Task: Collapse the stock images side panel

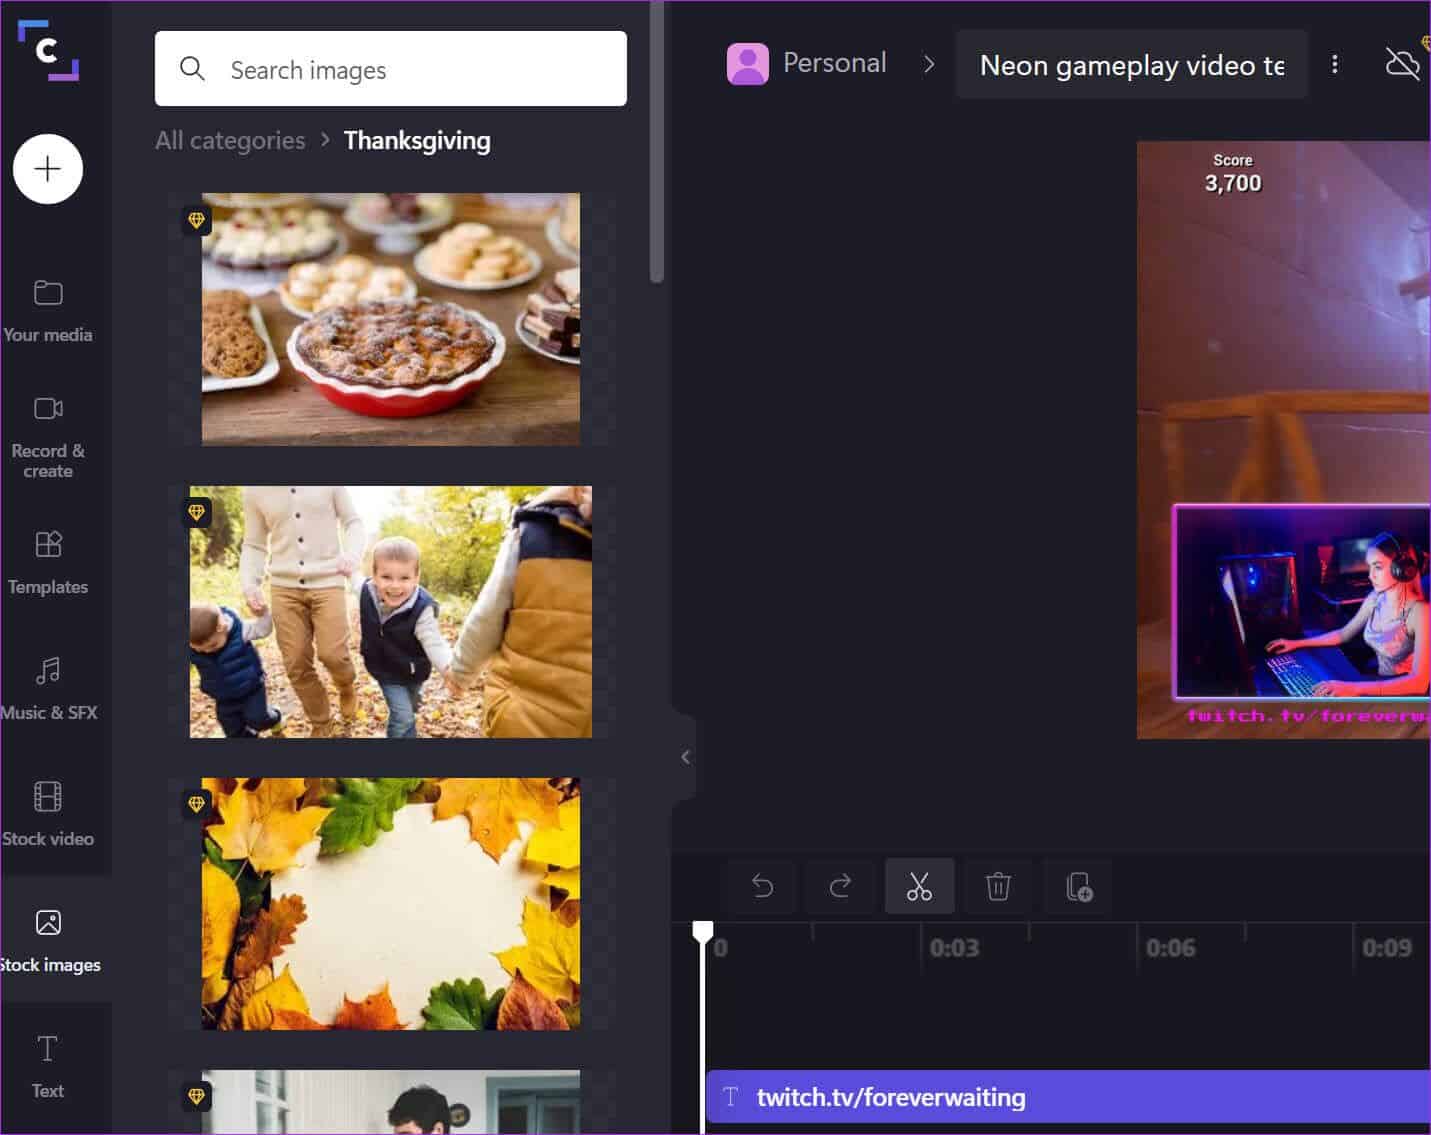Action: click(685, 757)
